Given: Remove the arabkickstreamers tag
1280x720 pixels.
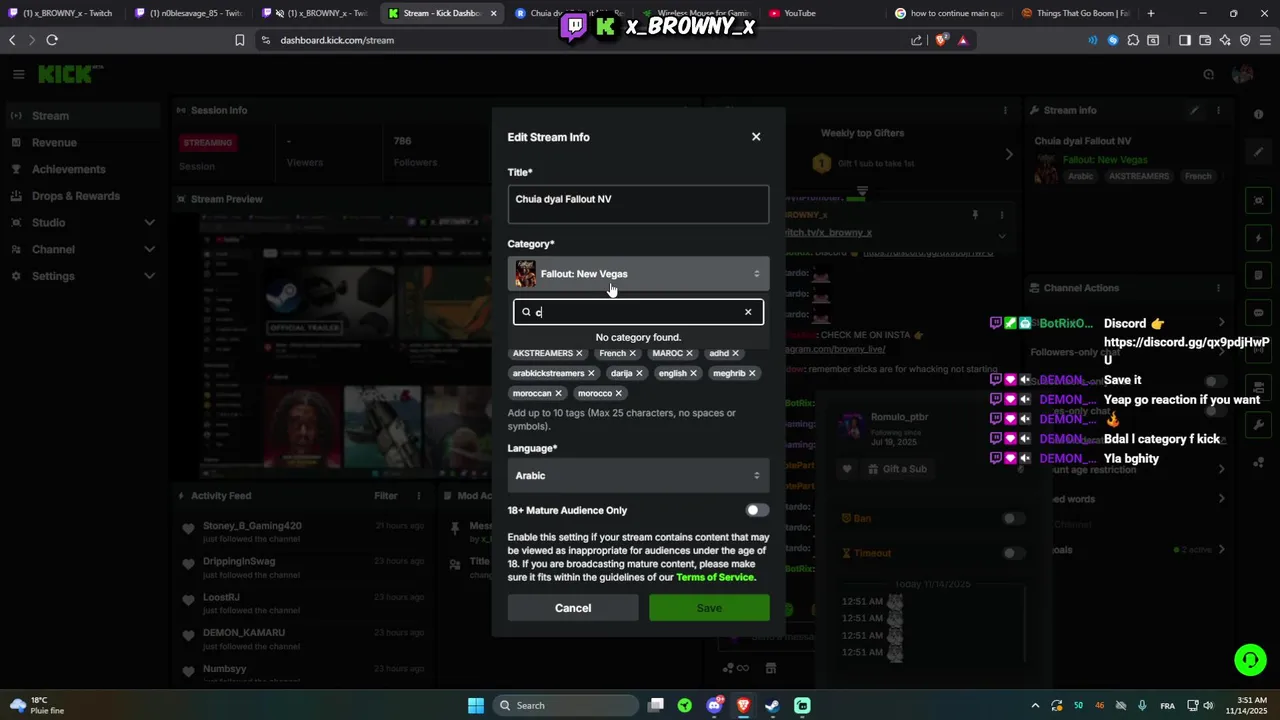Looking at the screenshot, I should (591, 373).
